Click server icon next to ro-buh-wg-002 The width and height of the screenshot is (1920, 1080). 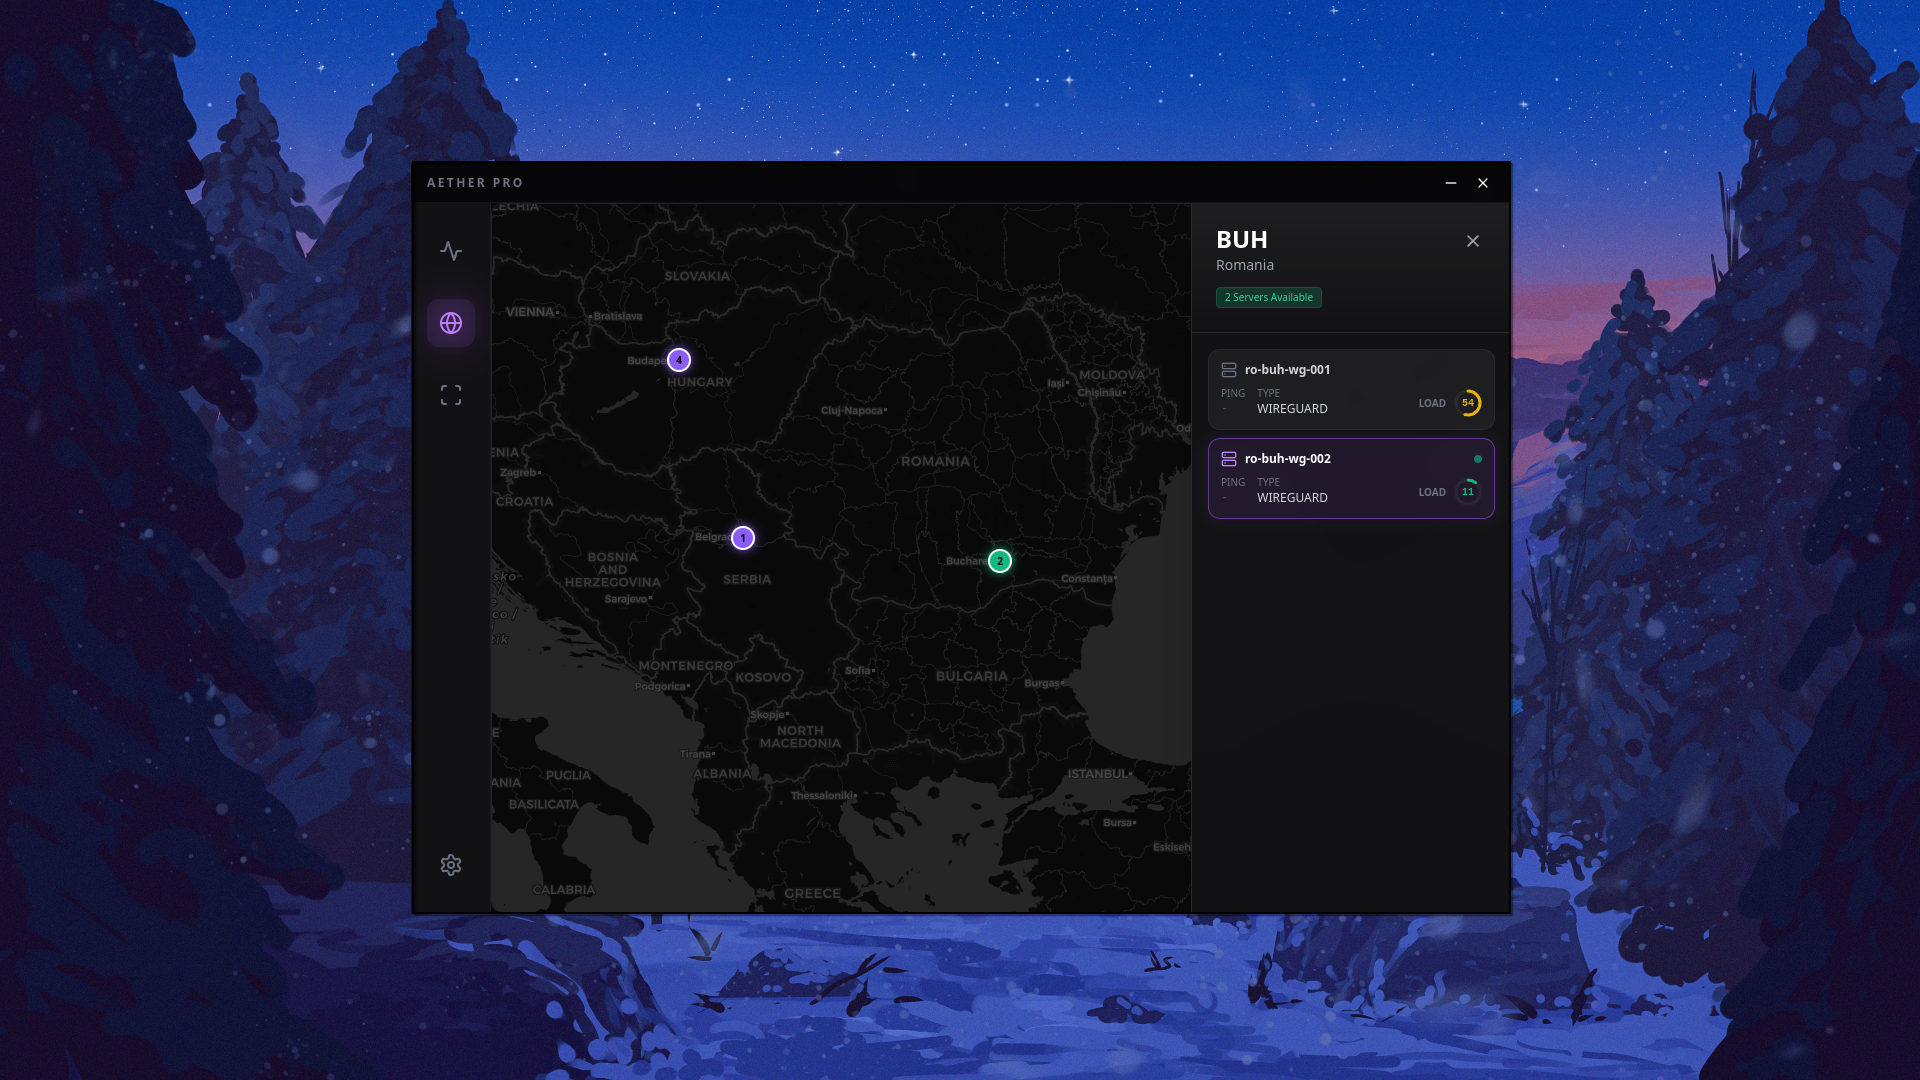(1229, 459)
